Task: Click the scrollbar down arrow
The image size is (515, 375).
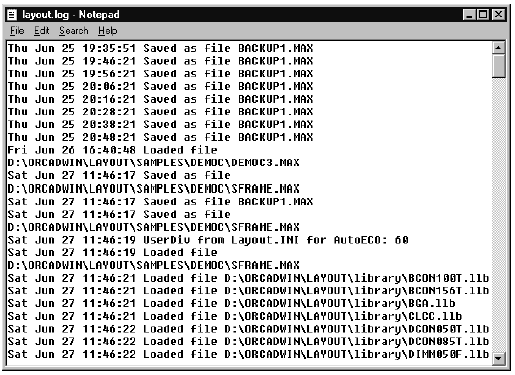Action: click(x=499, y=358)
